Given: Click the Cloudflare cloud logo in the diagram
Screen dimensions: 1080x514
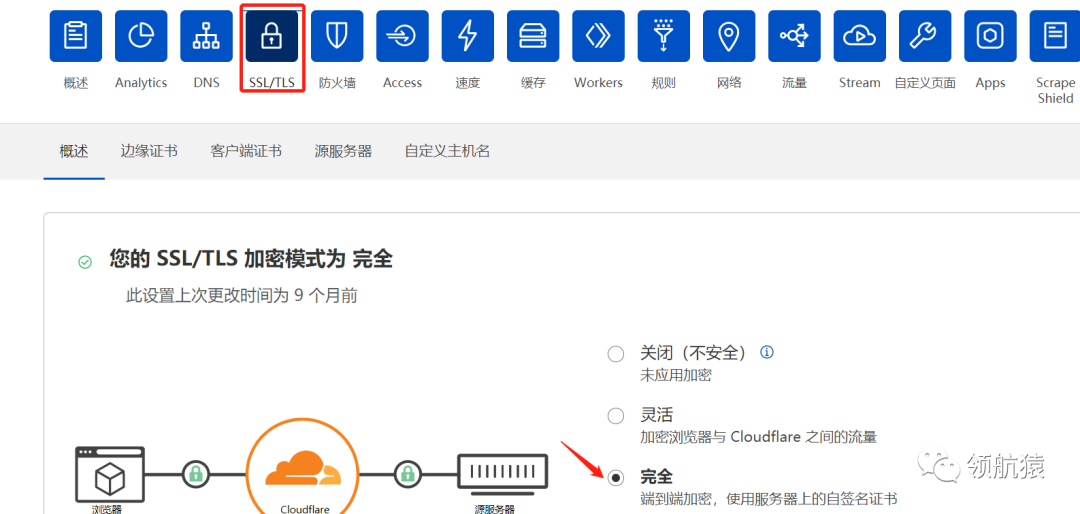Looking at the screenshot, I should 303,469.
